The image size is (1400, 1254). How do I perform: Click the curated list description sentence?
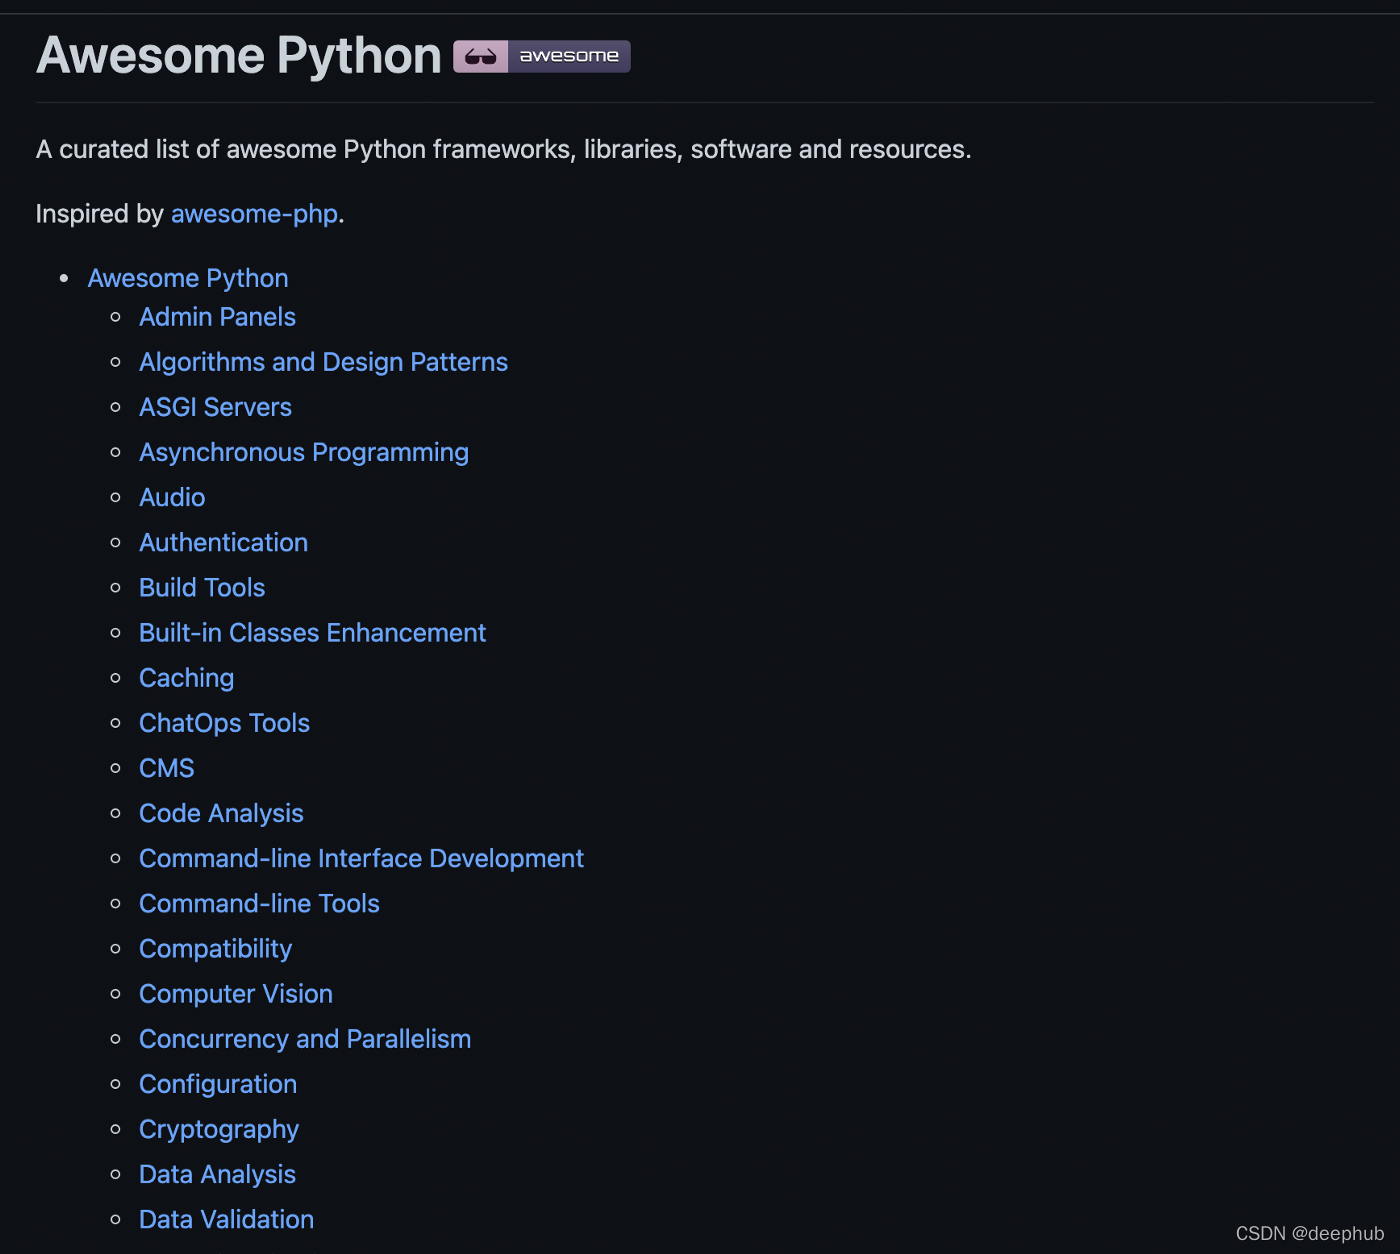504,150
